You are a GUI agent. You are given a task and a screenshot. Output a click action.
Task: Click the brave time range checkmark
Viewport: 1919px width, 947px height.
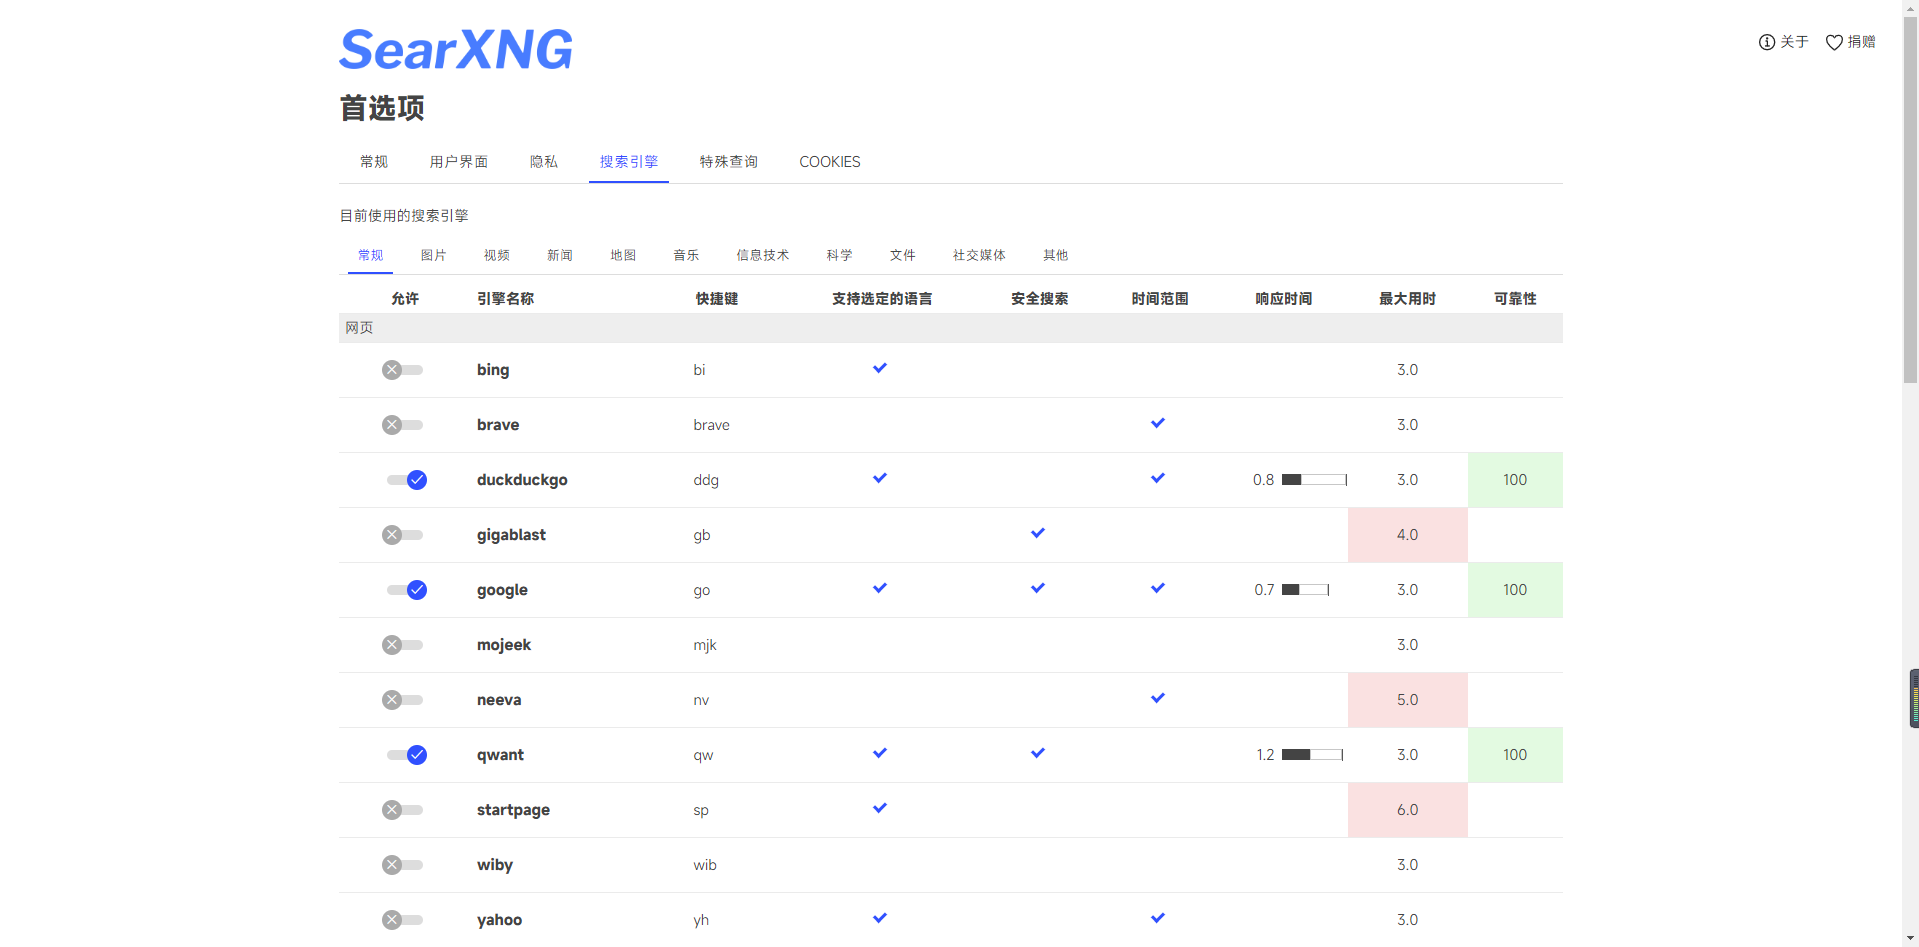[x=1158, y=424]
